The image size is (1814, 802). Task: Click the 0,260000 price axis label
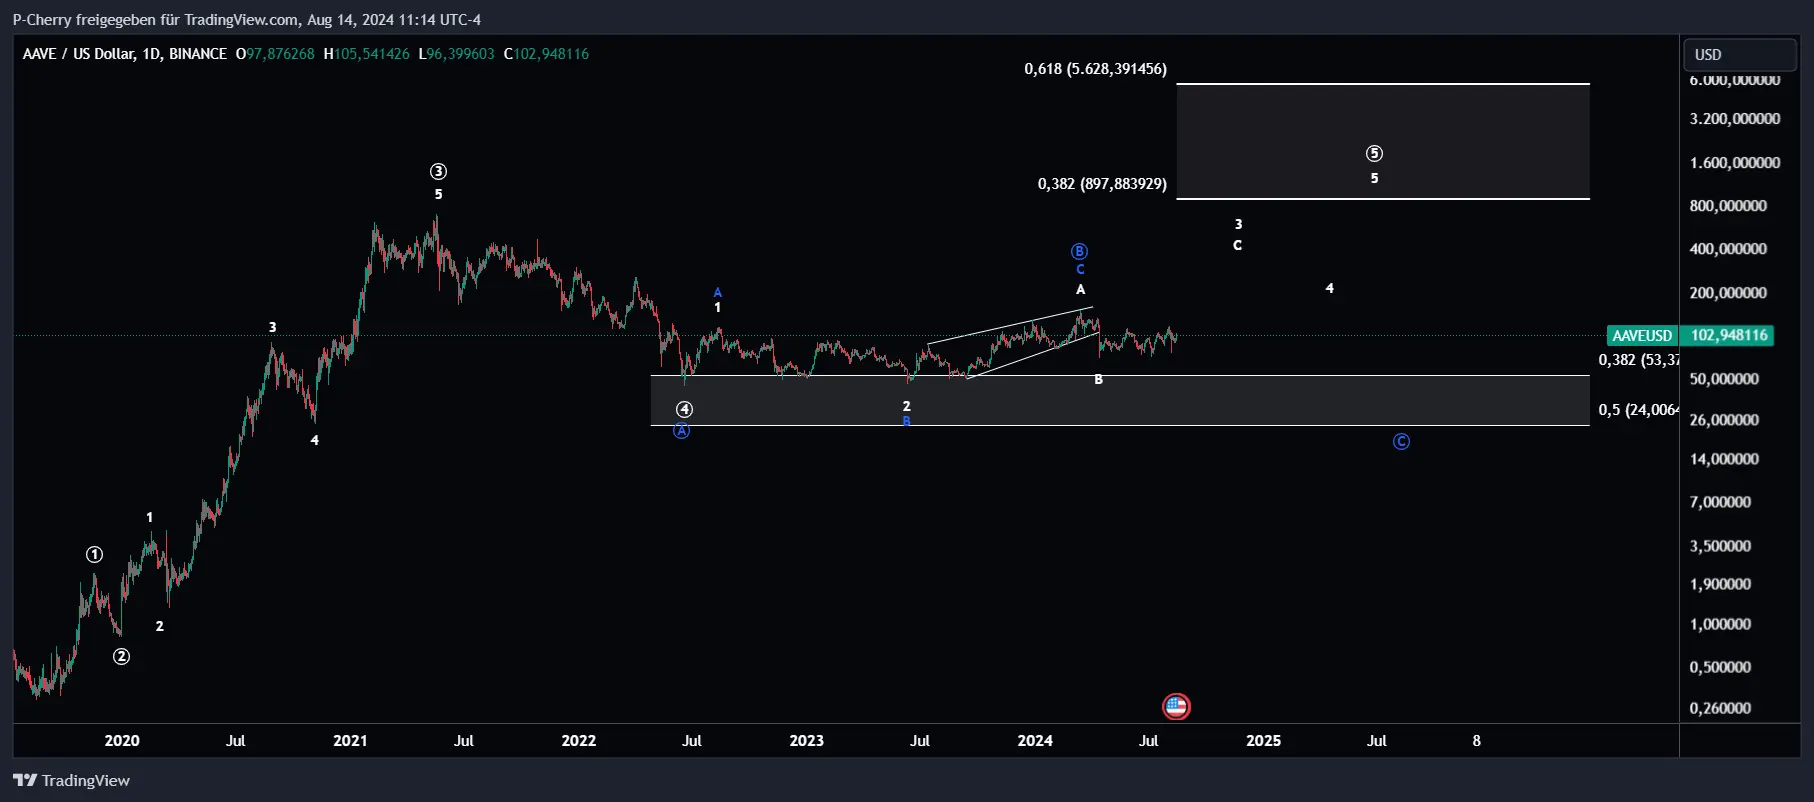[1720, 708]
